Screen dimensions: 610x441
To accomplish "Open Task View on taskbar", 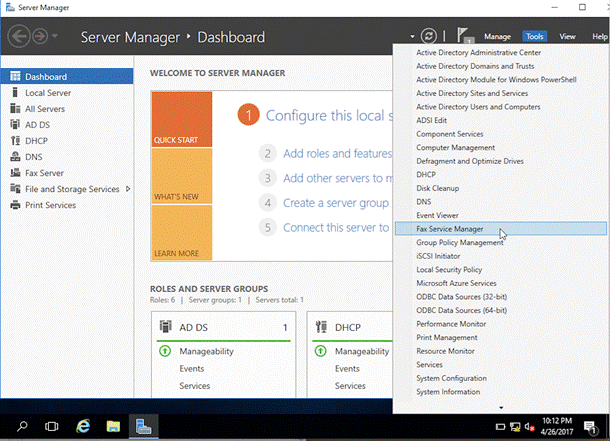I will (52, 425).
